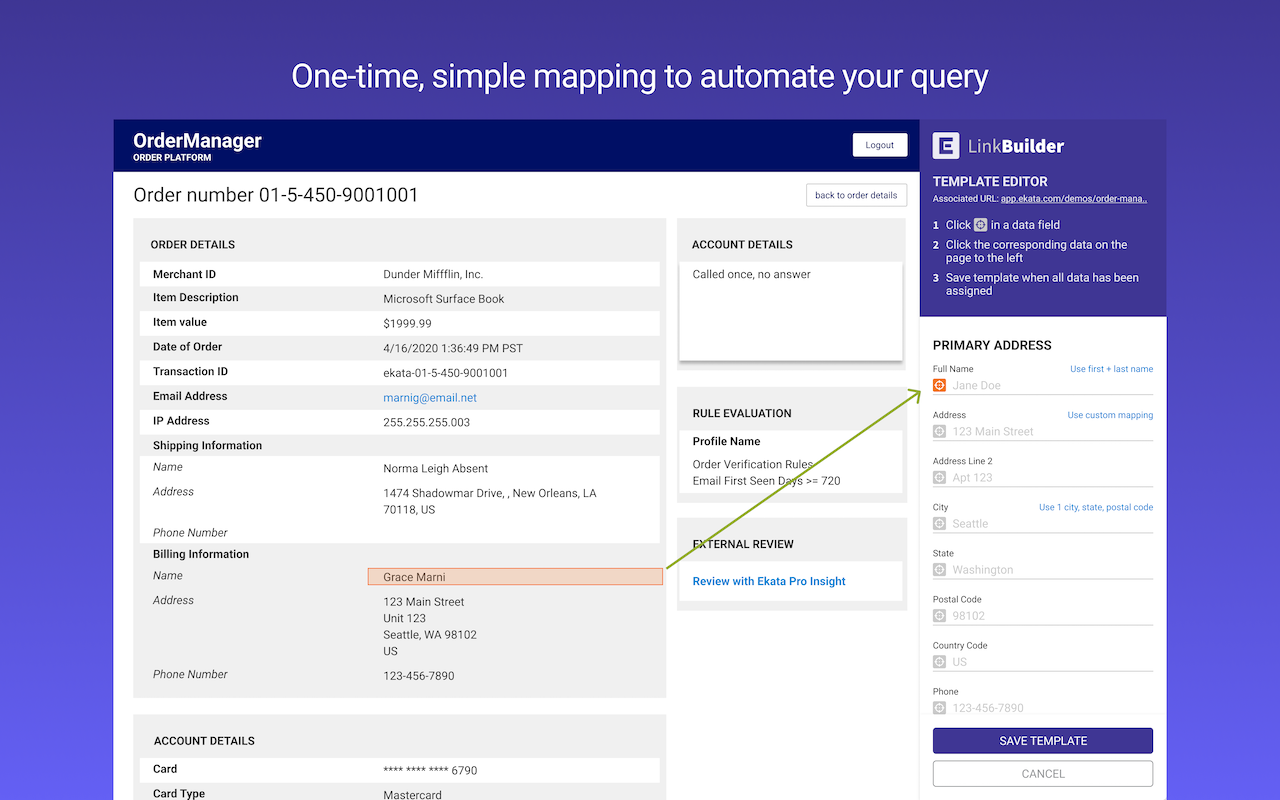The width and height of the screenshot is (1280, 800).
Task: Choose Use custom mapping for Address
Action: click(1109, 415)
